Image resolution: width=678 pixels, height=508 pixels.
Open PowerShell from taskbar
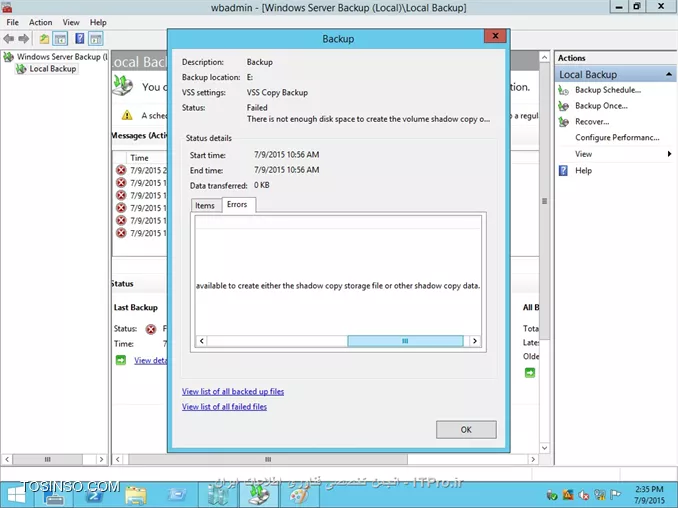coord(95,495)
